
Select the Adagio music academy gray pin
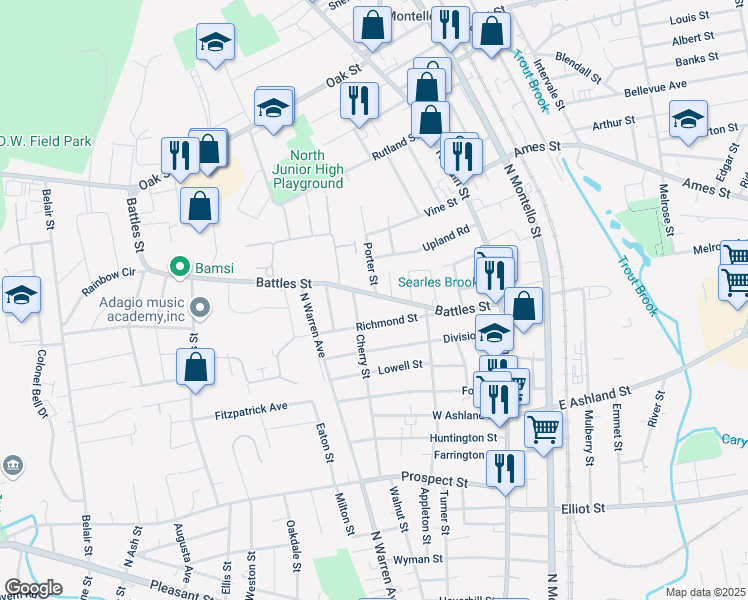coord(200,307)
